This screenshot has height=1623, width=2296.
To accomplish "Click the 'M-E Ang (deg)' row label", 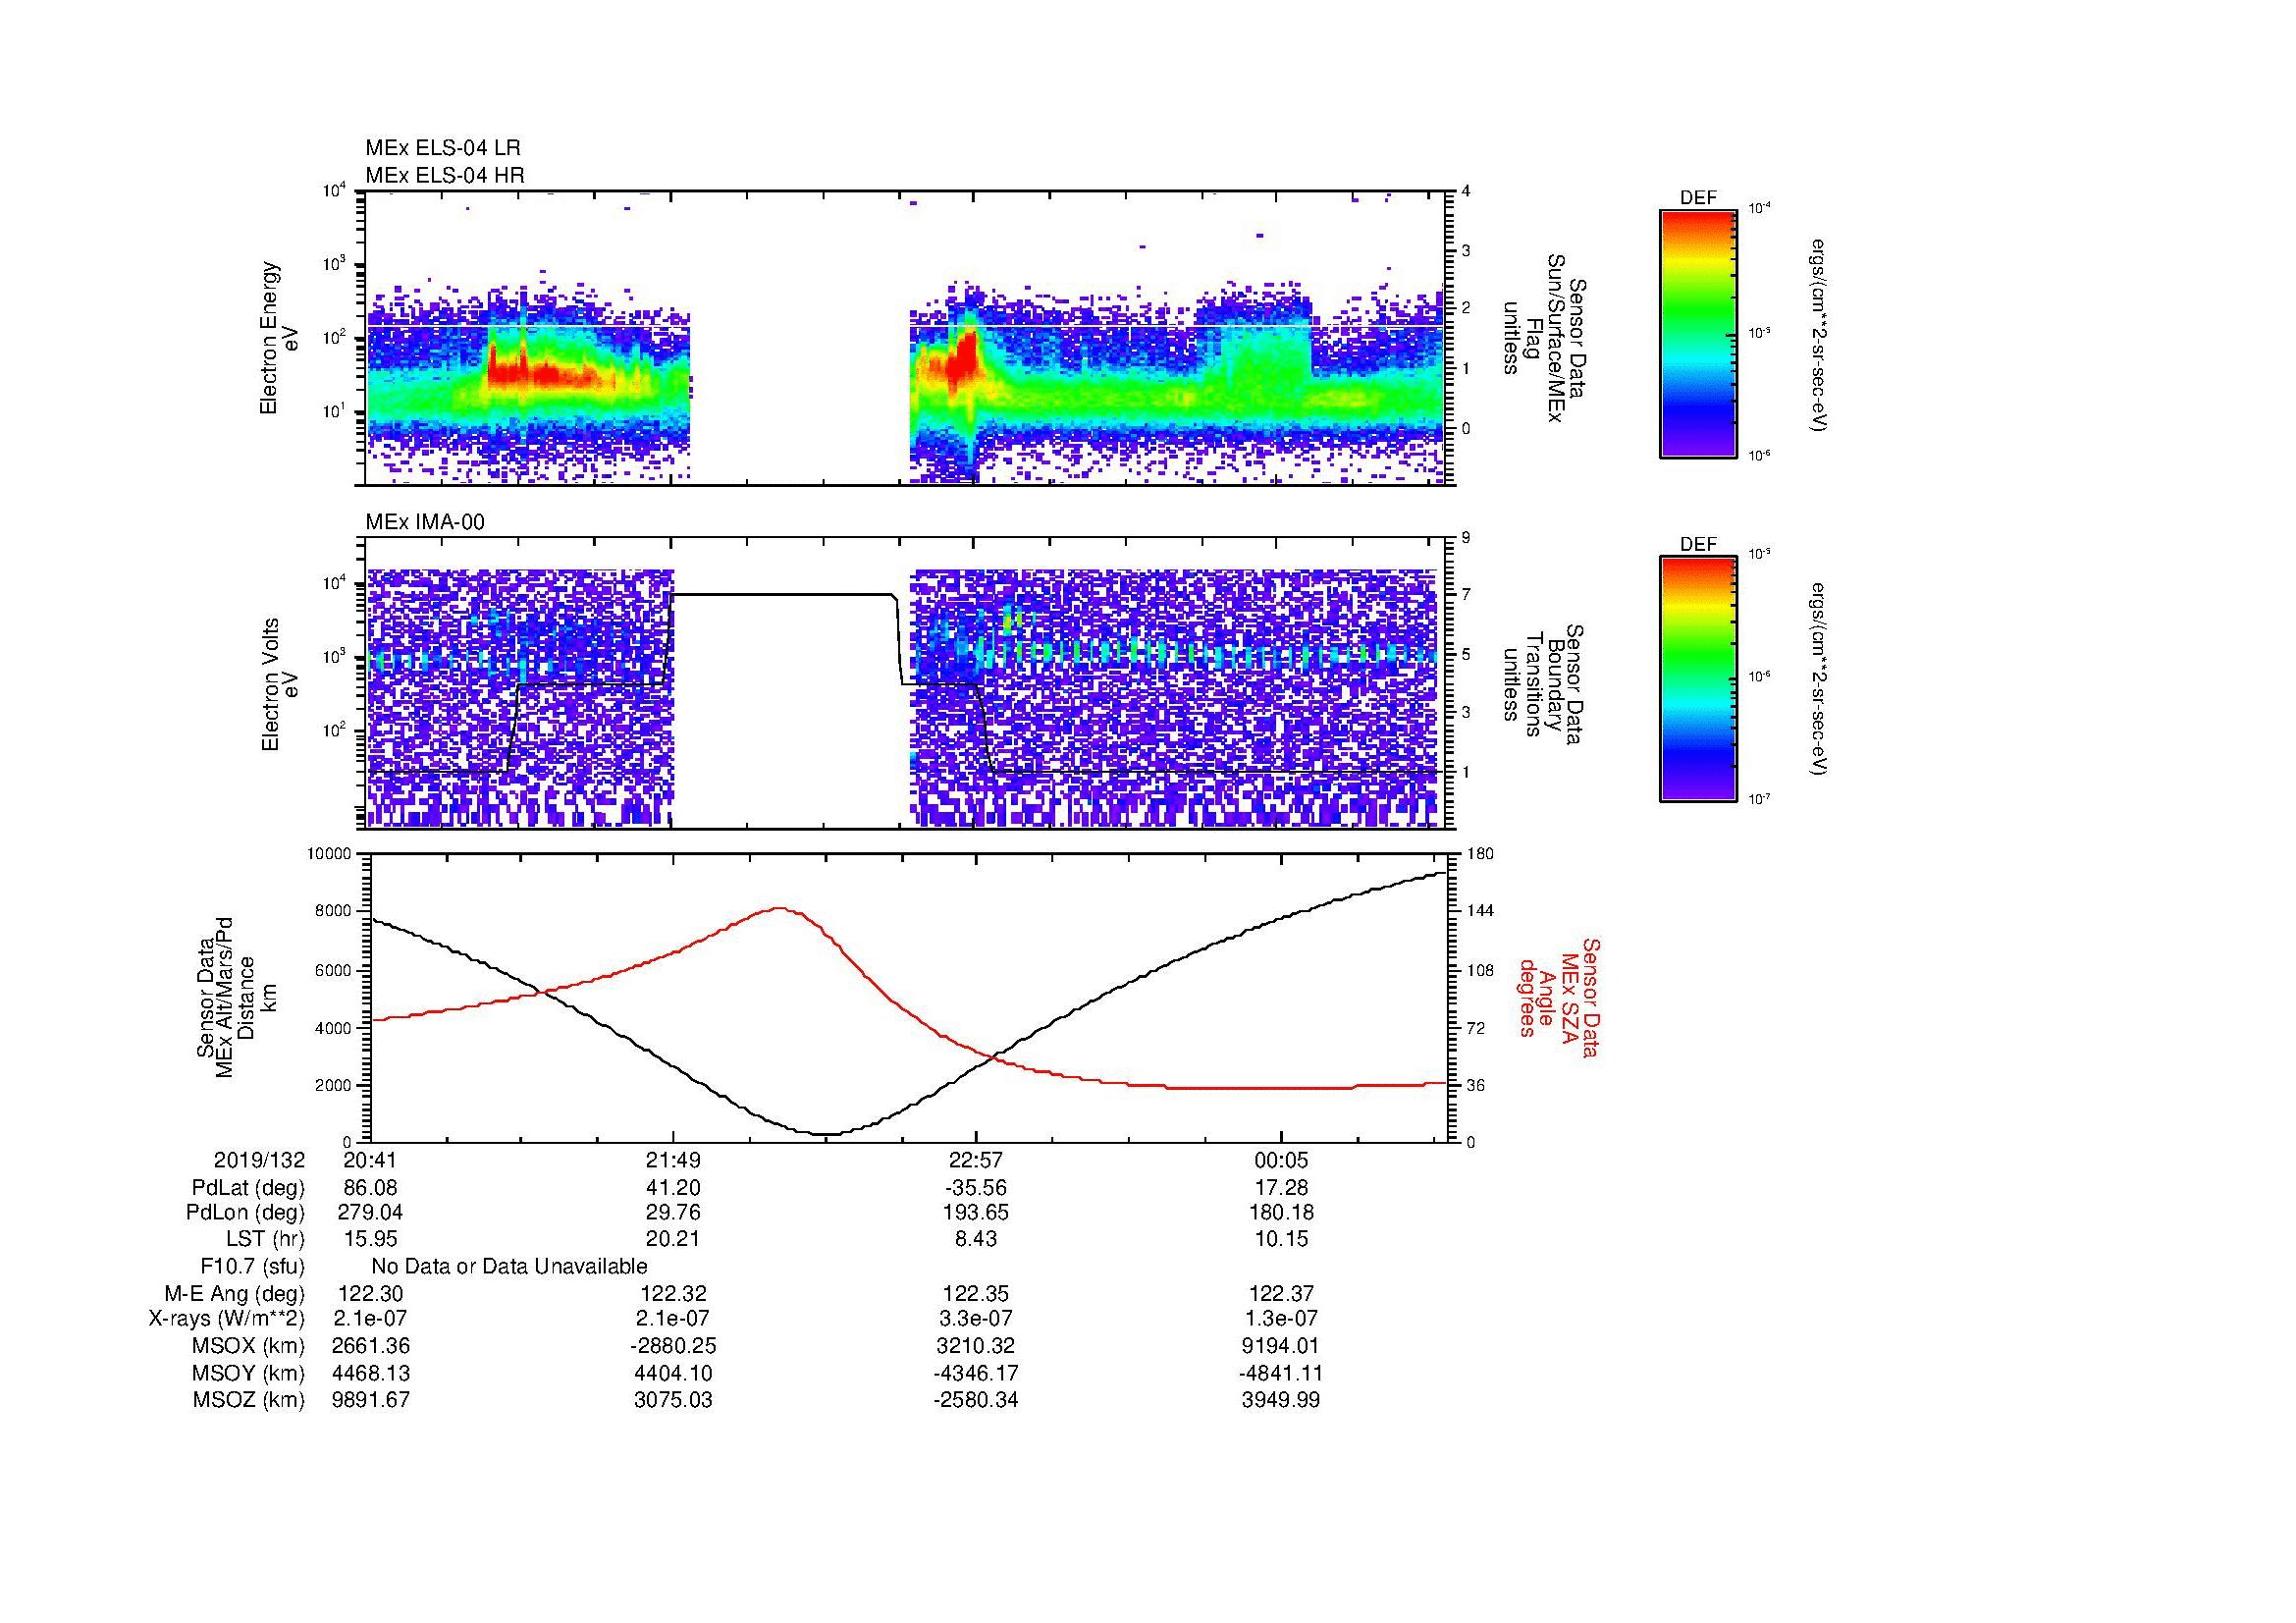I will (x=235, y=1293).
